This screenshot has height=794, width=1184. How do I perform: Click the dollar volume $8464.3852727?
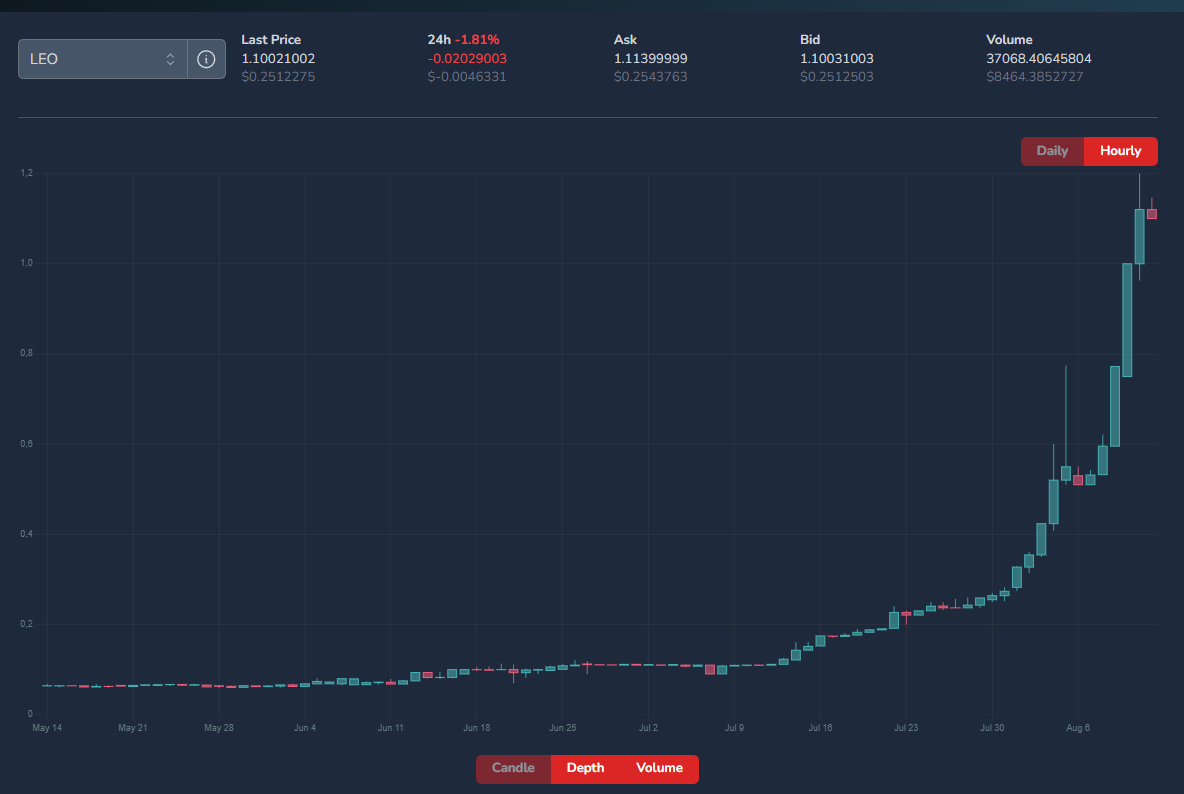coord(1034,76)
